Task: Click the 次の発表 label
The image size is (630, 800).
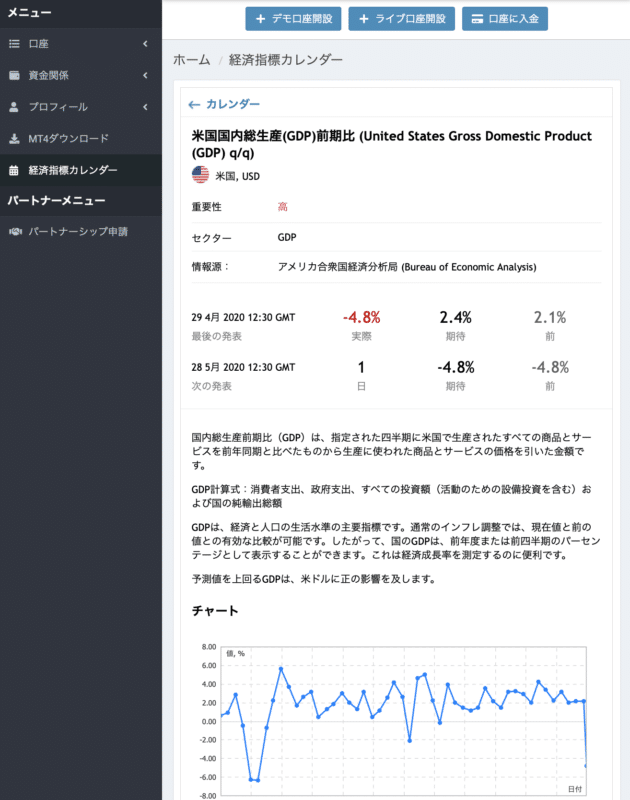Action: pos(211,386)
